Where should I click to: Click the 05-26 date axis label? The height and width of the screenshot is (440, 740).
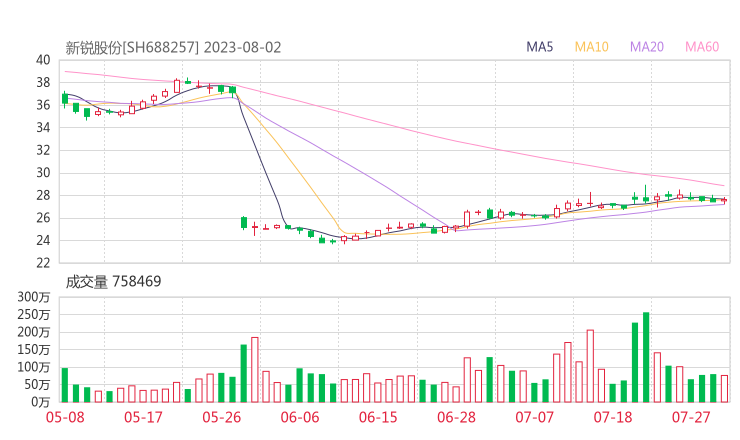[x=222, y=417]
